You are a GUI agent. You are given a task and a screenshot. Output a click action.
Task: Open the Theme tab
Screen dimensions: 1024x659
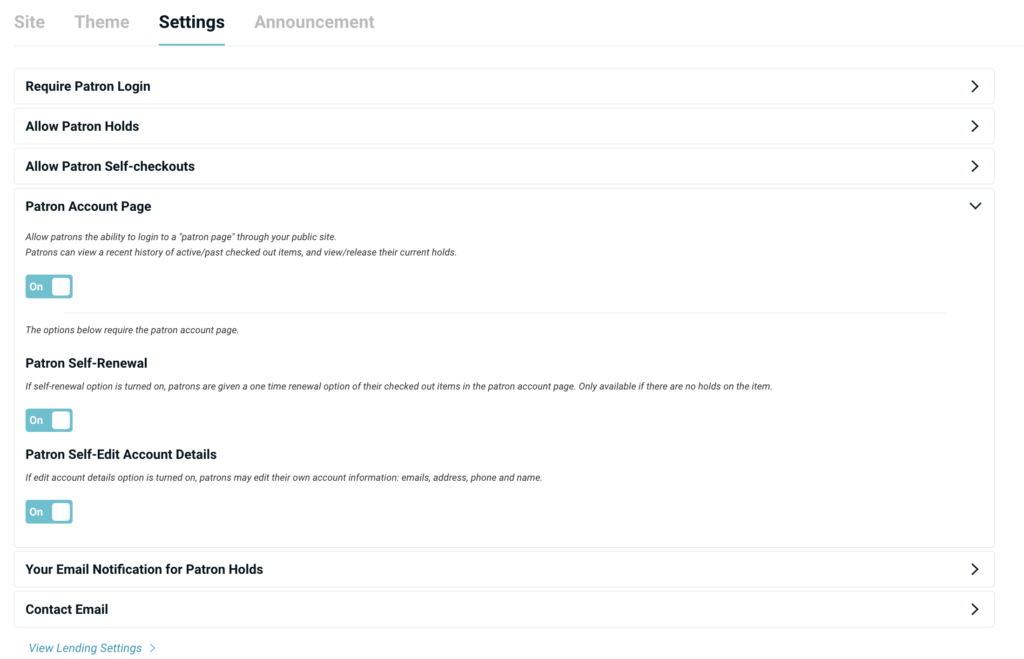click(102, 22)
